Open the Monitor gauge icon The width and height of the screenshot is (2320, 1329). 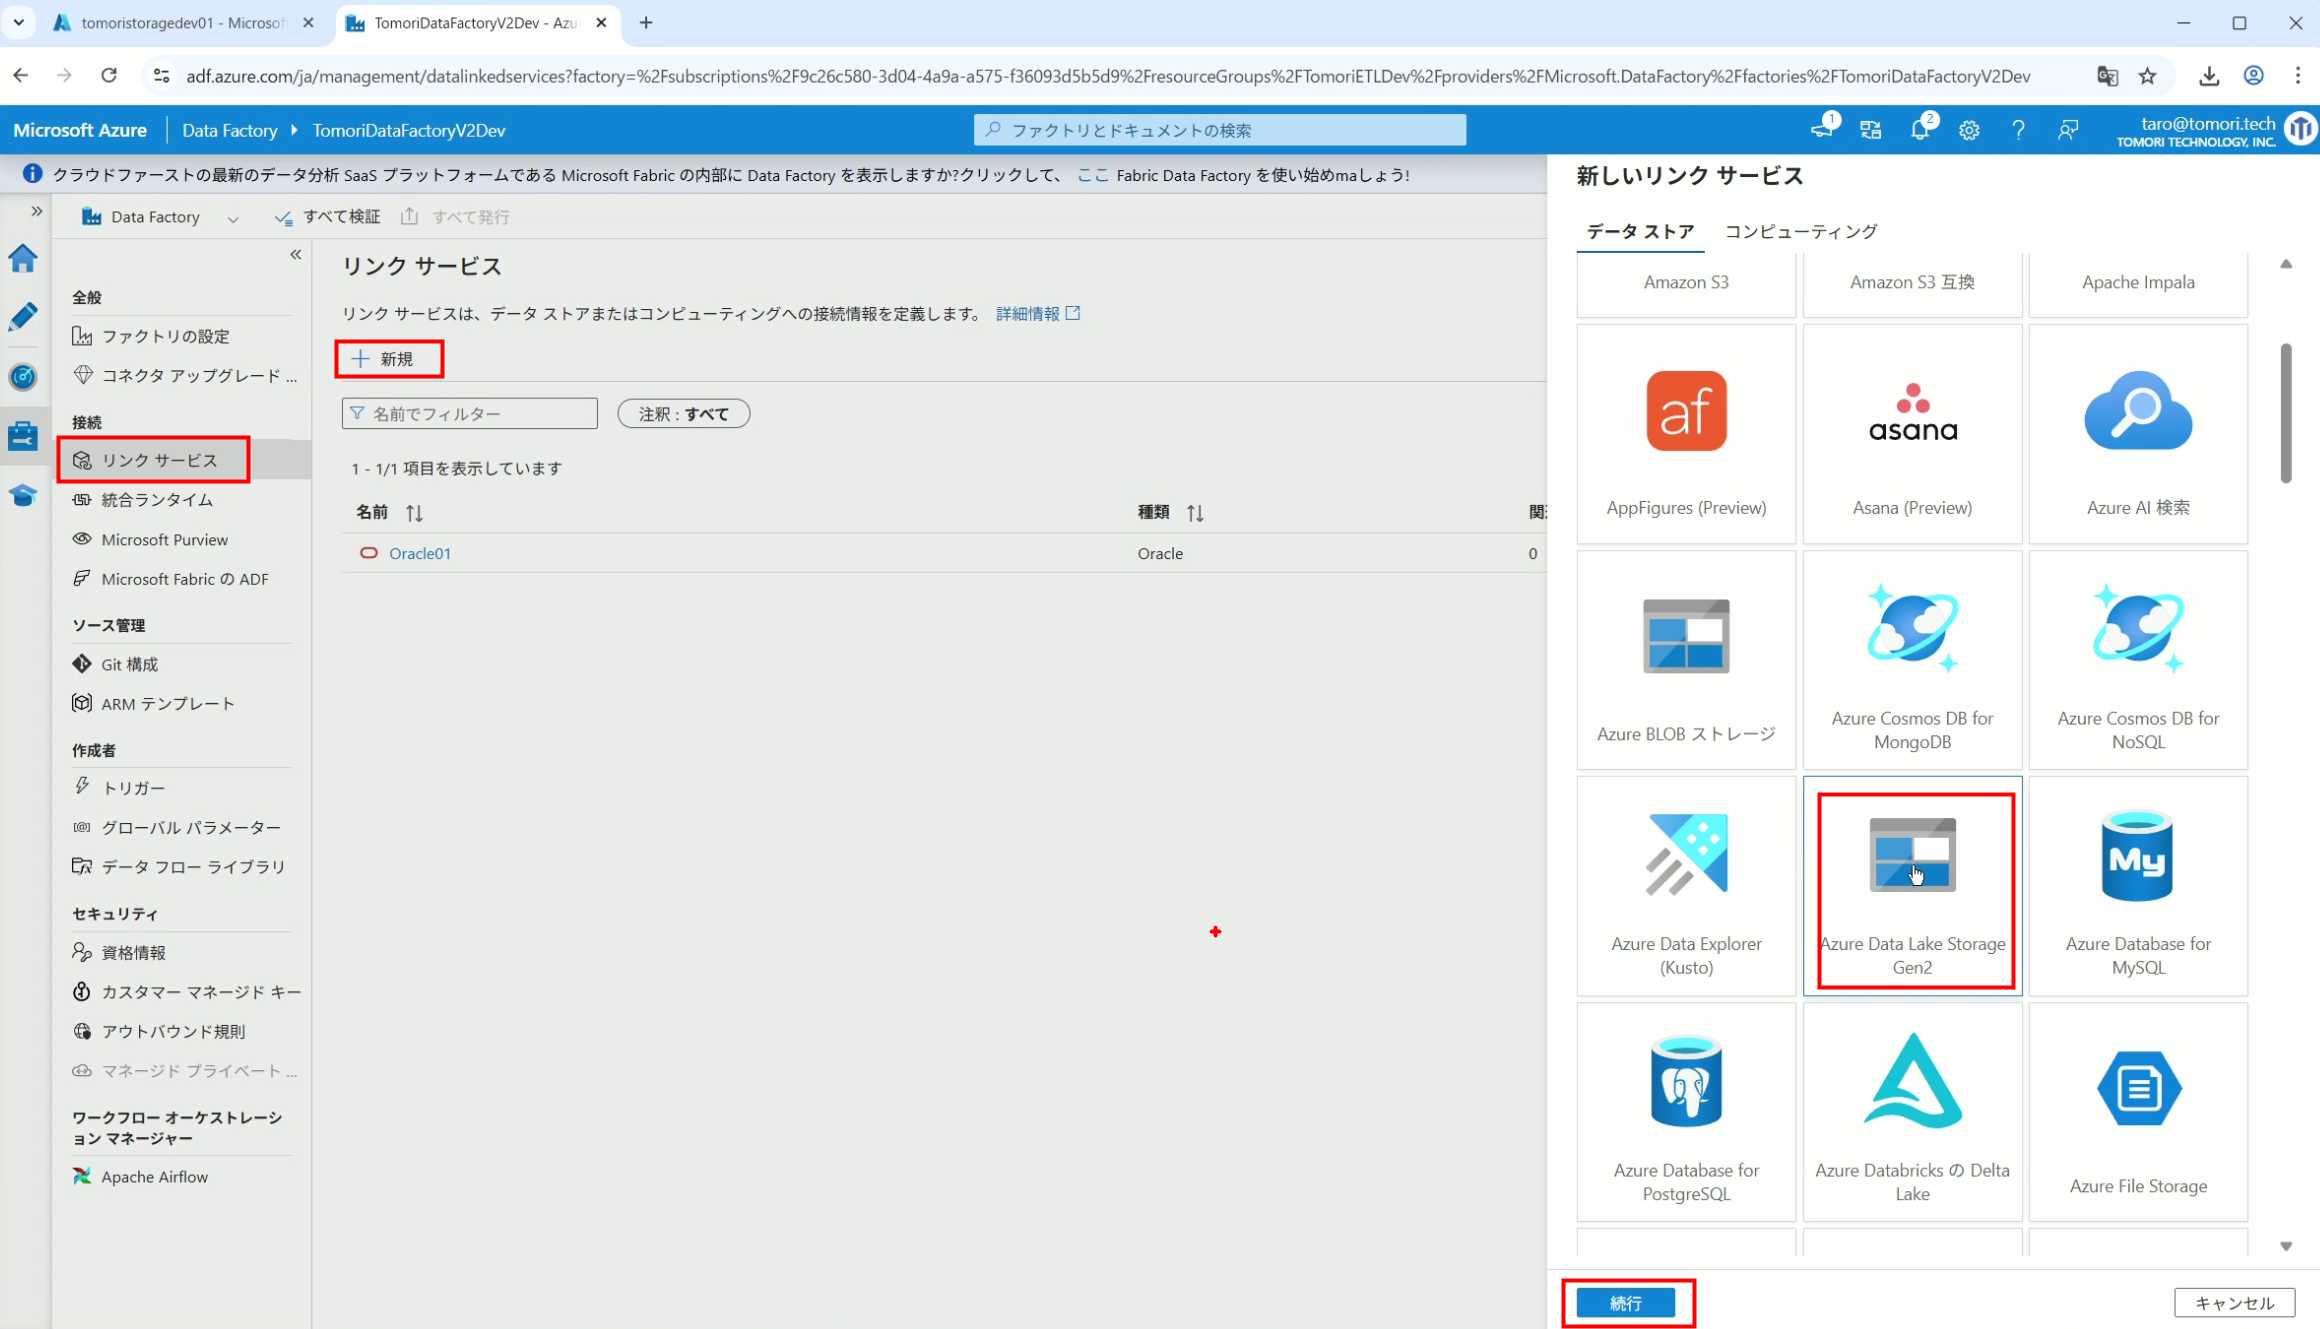click(x=23, y=377)
